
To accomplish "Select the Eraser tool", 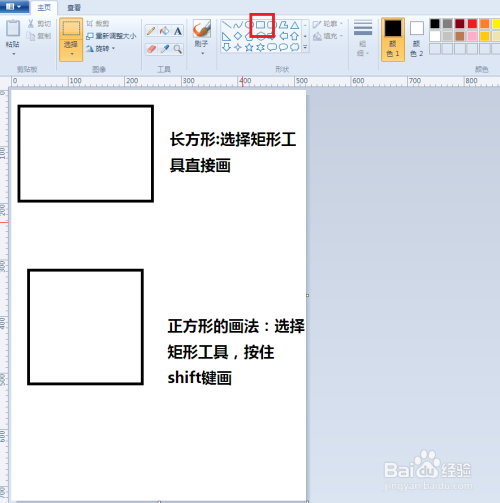I will pos(151,49).
